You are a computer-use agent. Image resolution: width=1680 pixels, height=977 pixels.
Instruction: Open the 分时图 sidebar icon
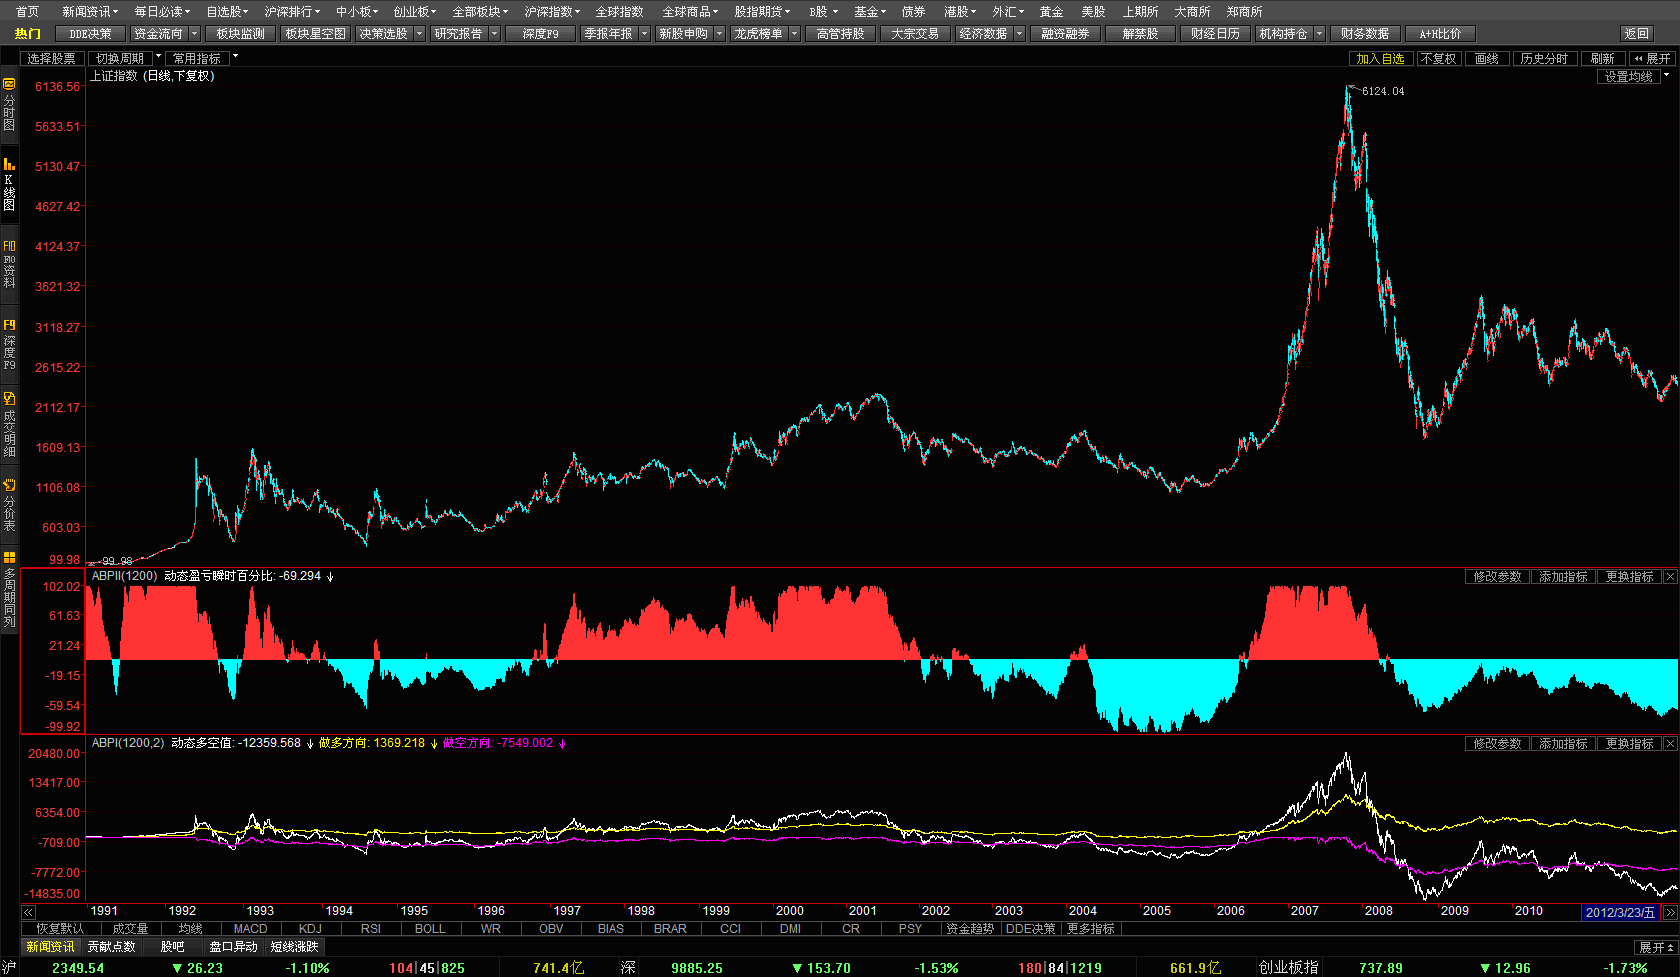(x=9, y=104)
